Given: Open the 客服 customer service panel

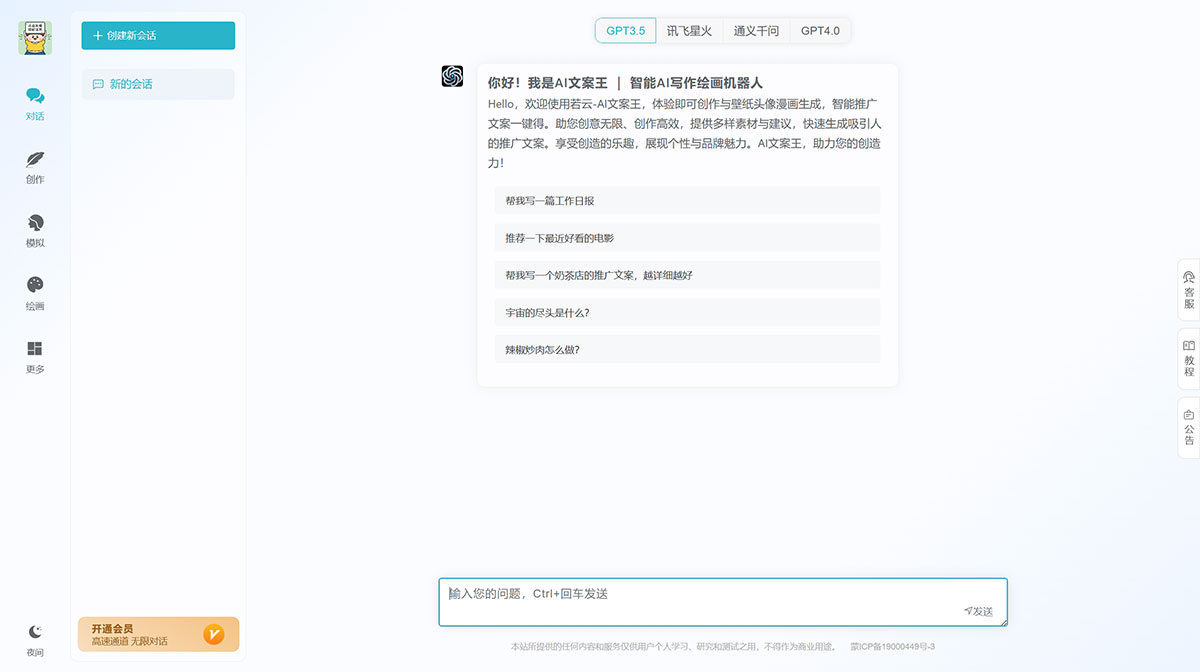Looking at the screenshot, I should [1188, 290].
